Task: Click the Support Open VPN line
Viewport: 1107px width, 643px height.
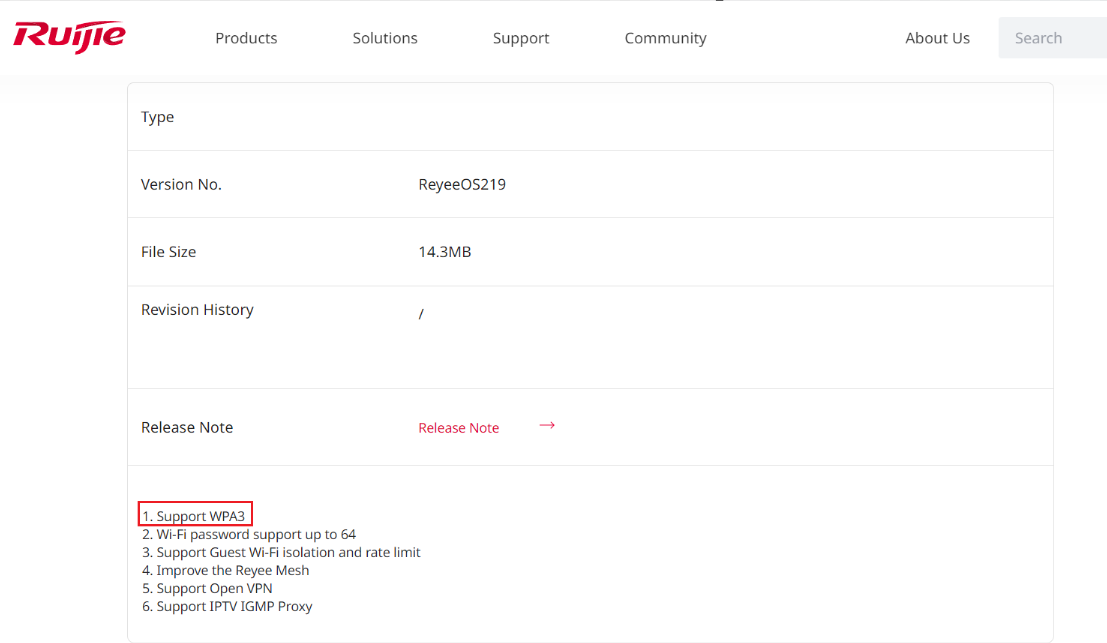Action: click(x=207, y=588)
